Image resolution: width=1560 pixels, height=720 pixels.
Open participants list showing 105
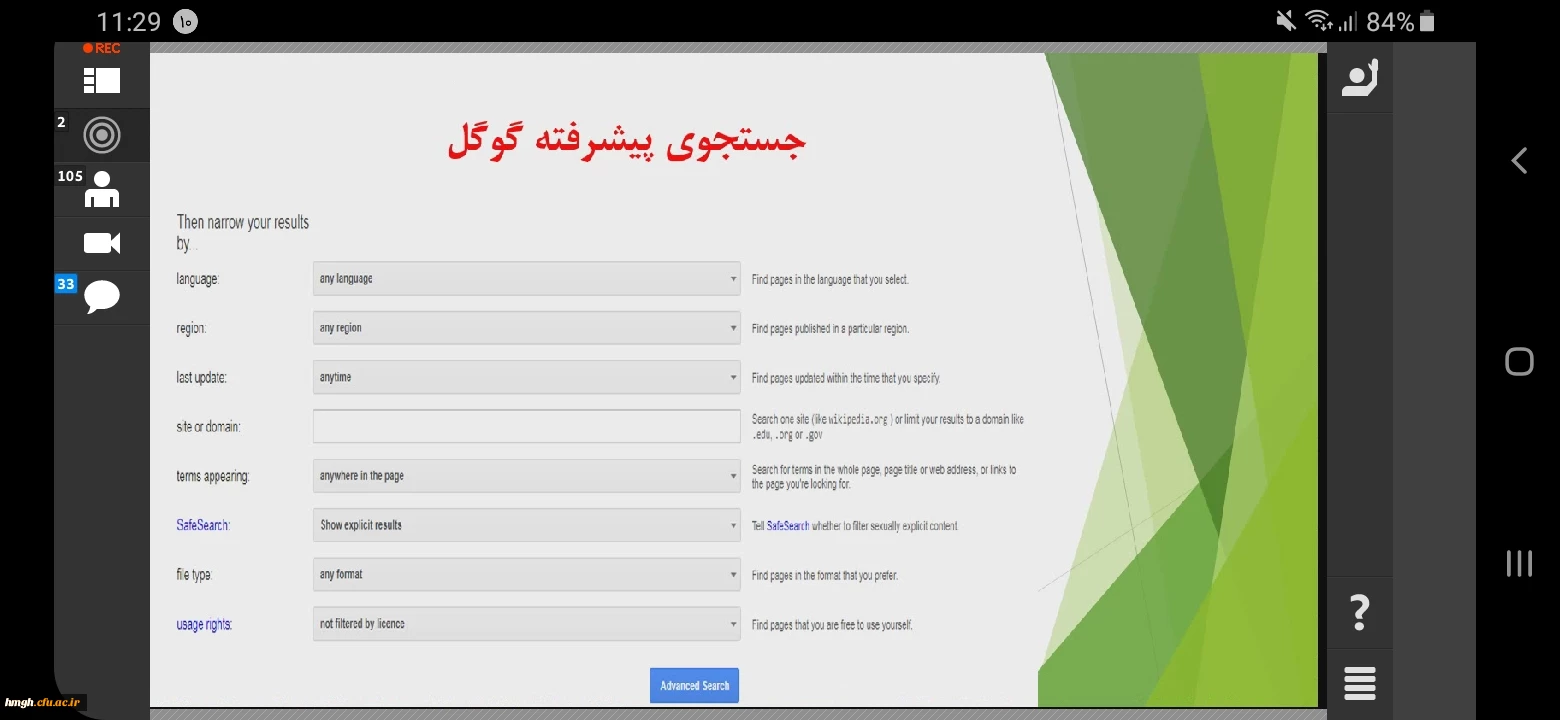(x=101, y=189)
